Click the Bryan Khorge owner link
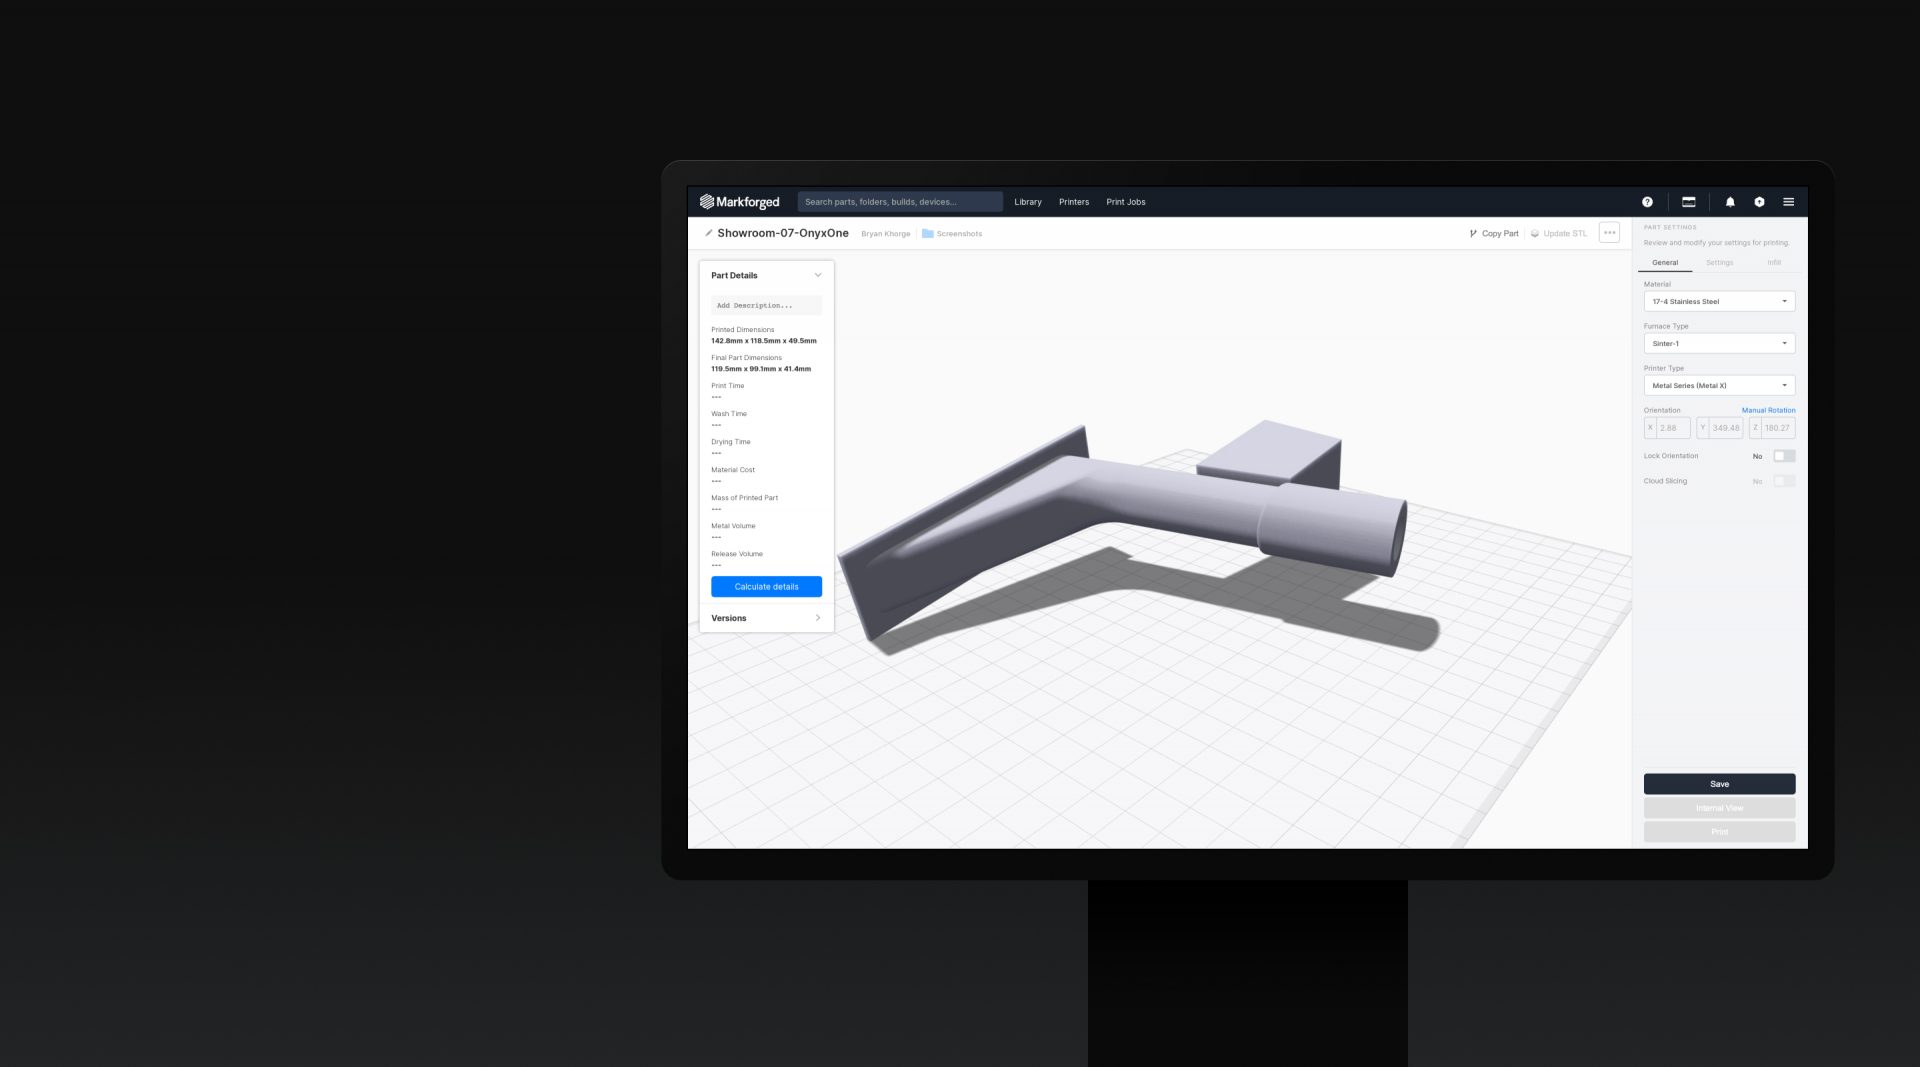 click(x=885, y=234)
